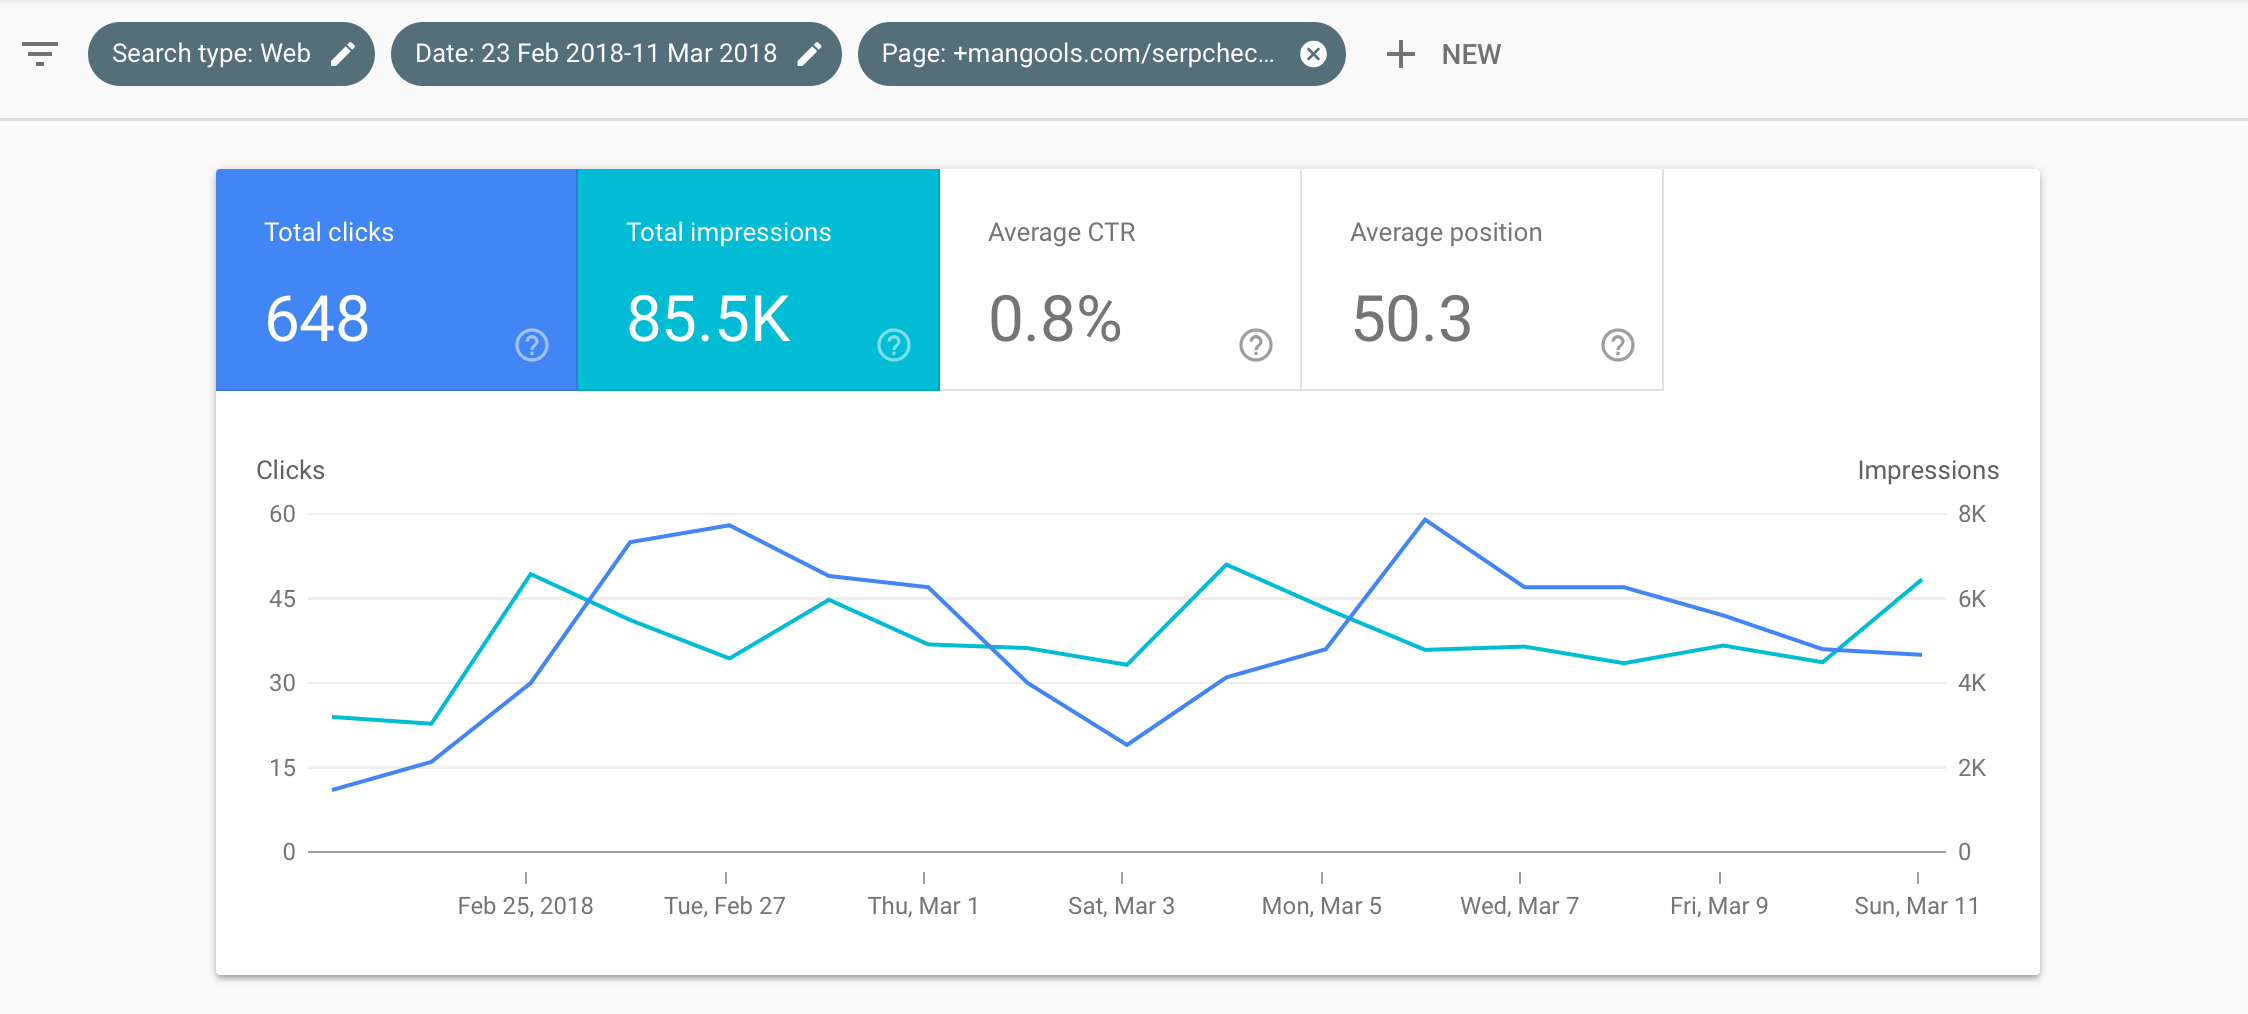Click the Page: +mangools.com chip
The image size is (2248, 1014).
[x=1101, y=54]
